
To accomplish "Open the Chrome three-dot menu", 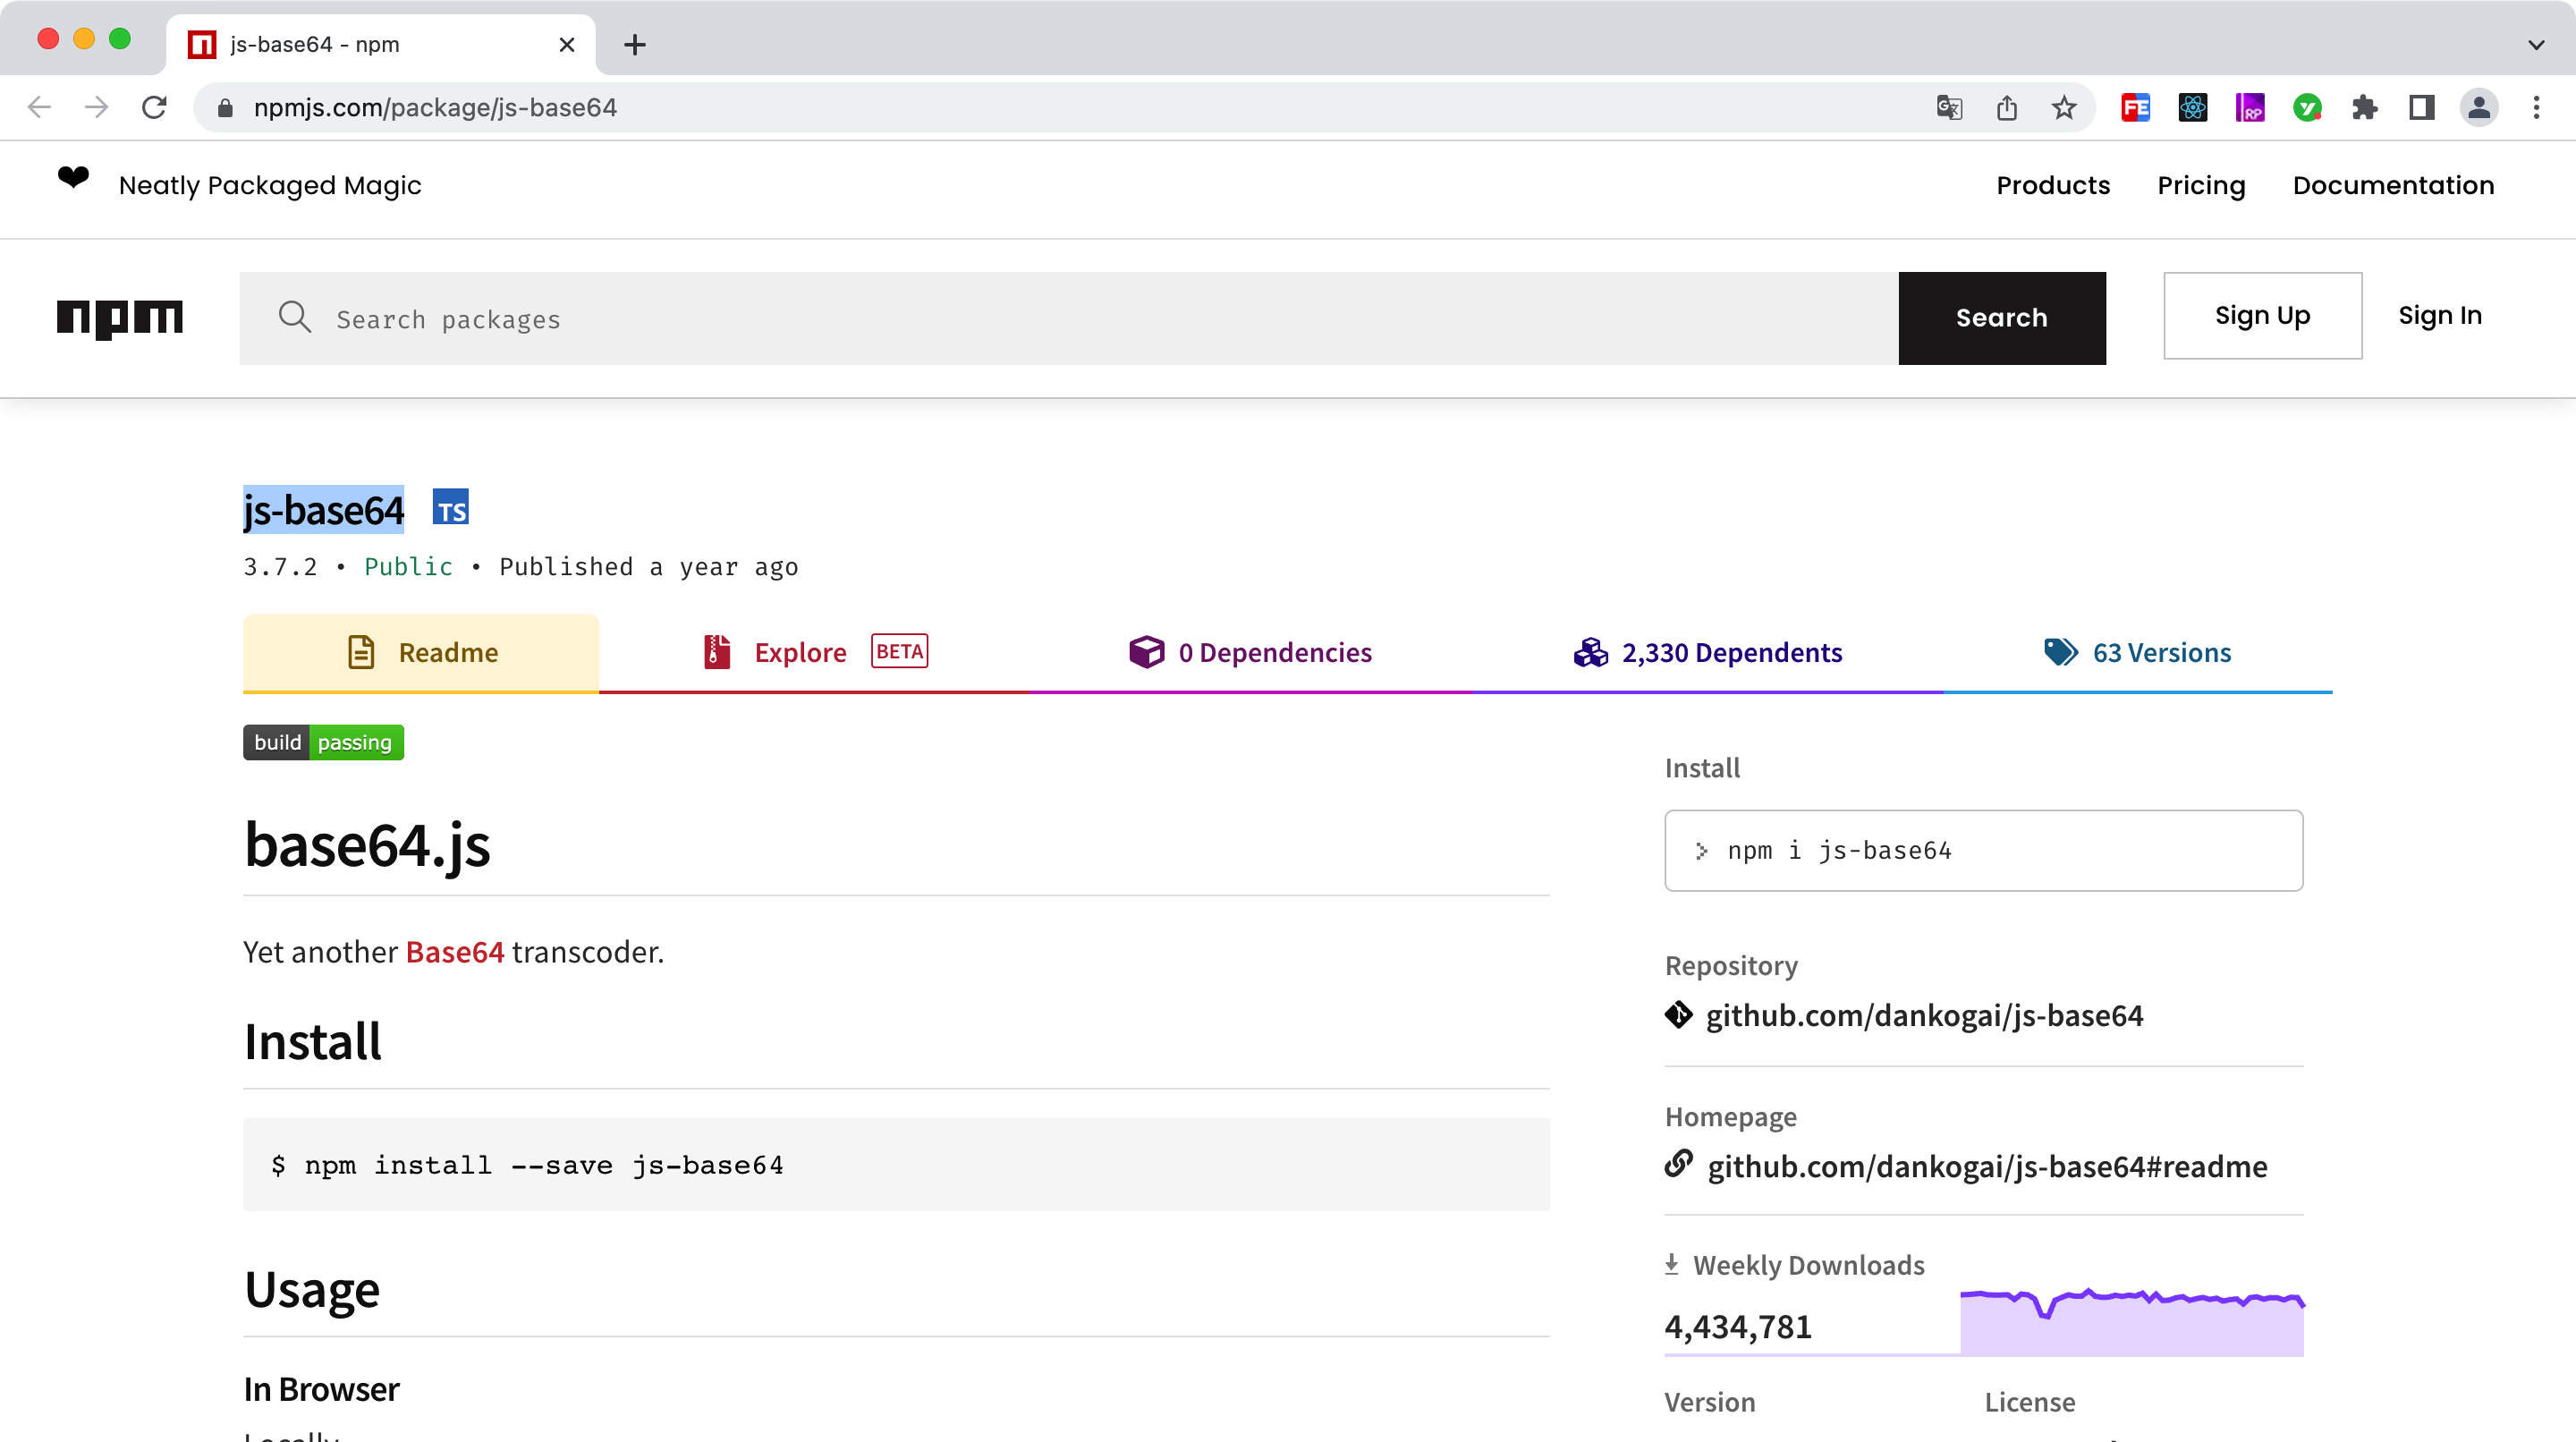I will point(2536,108).
